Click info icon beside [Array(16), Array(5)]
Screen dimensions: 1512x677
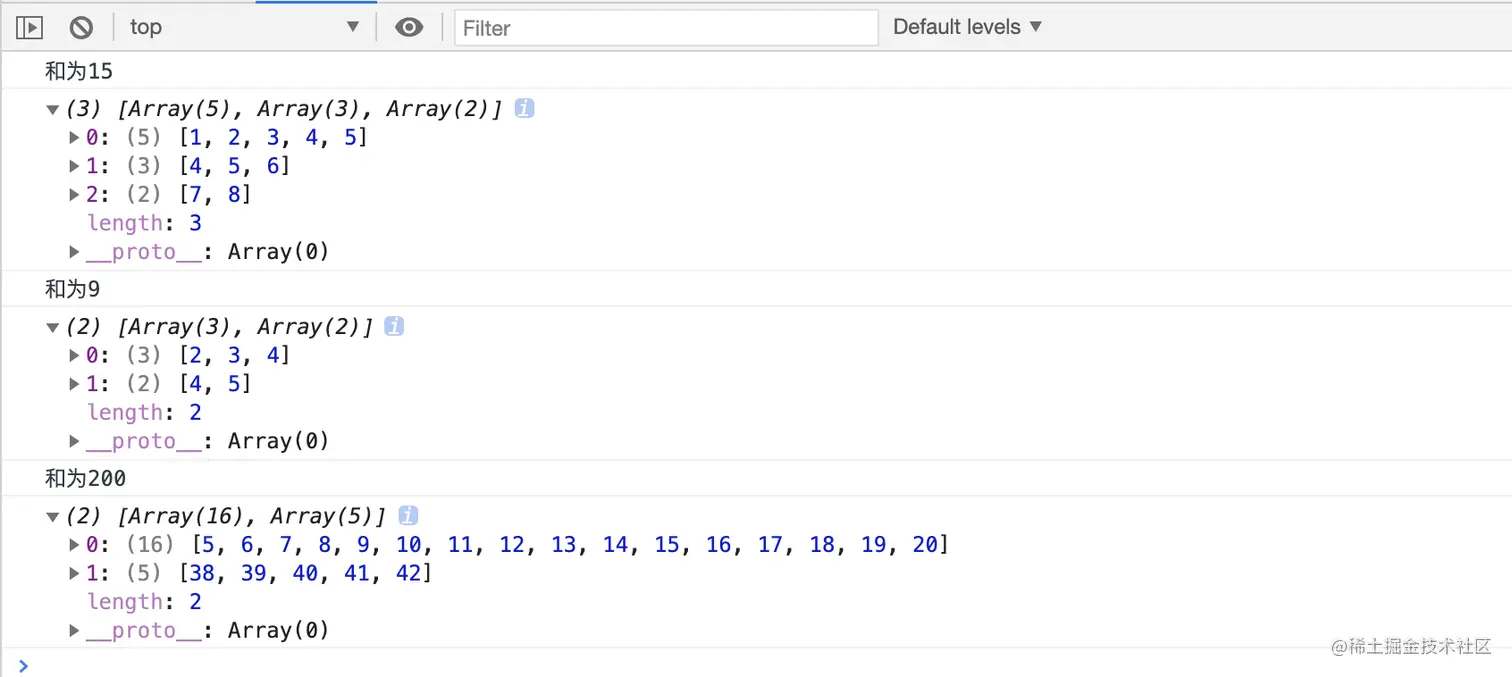click(x=408, y=515)
